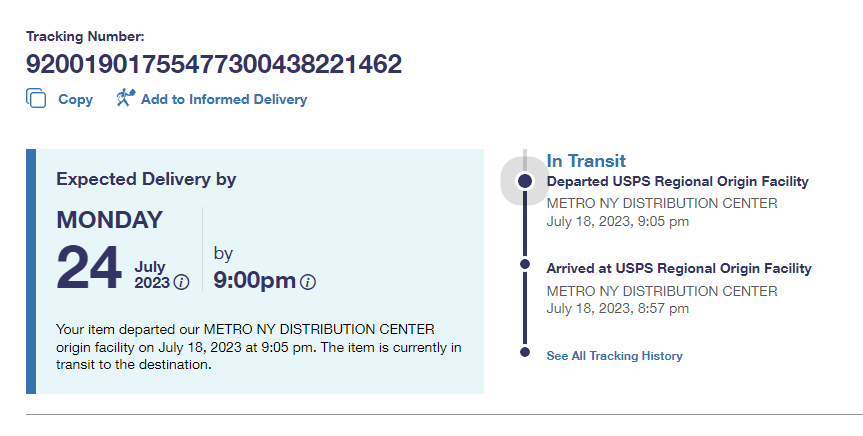Click the Copy clipboard icon
Image resolution: width=863 pixels, height=436 pixels.
point(37,99)
